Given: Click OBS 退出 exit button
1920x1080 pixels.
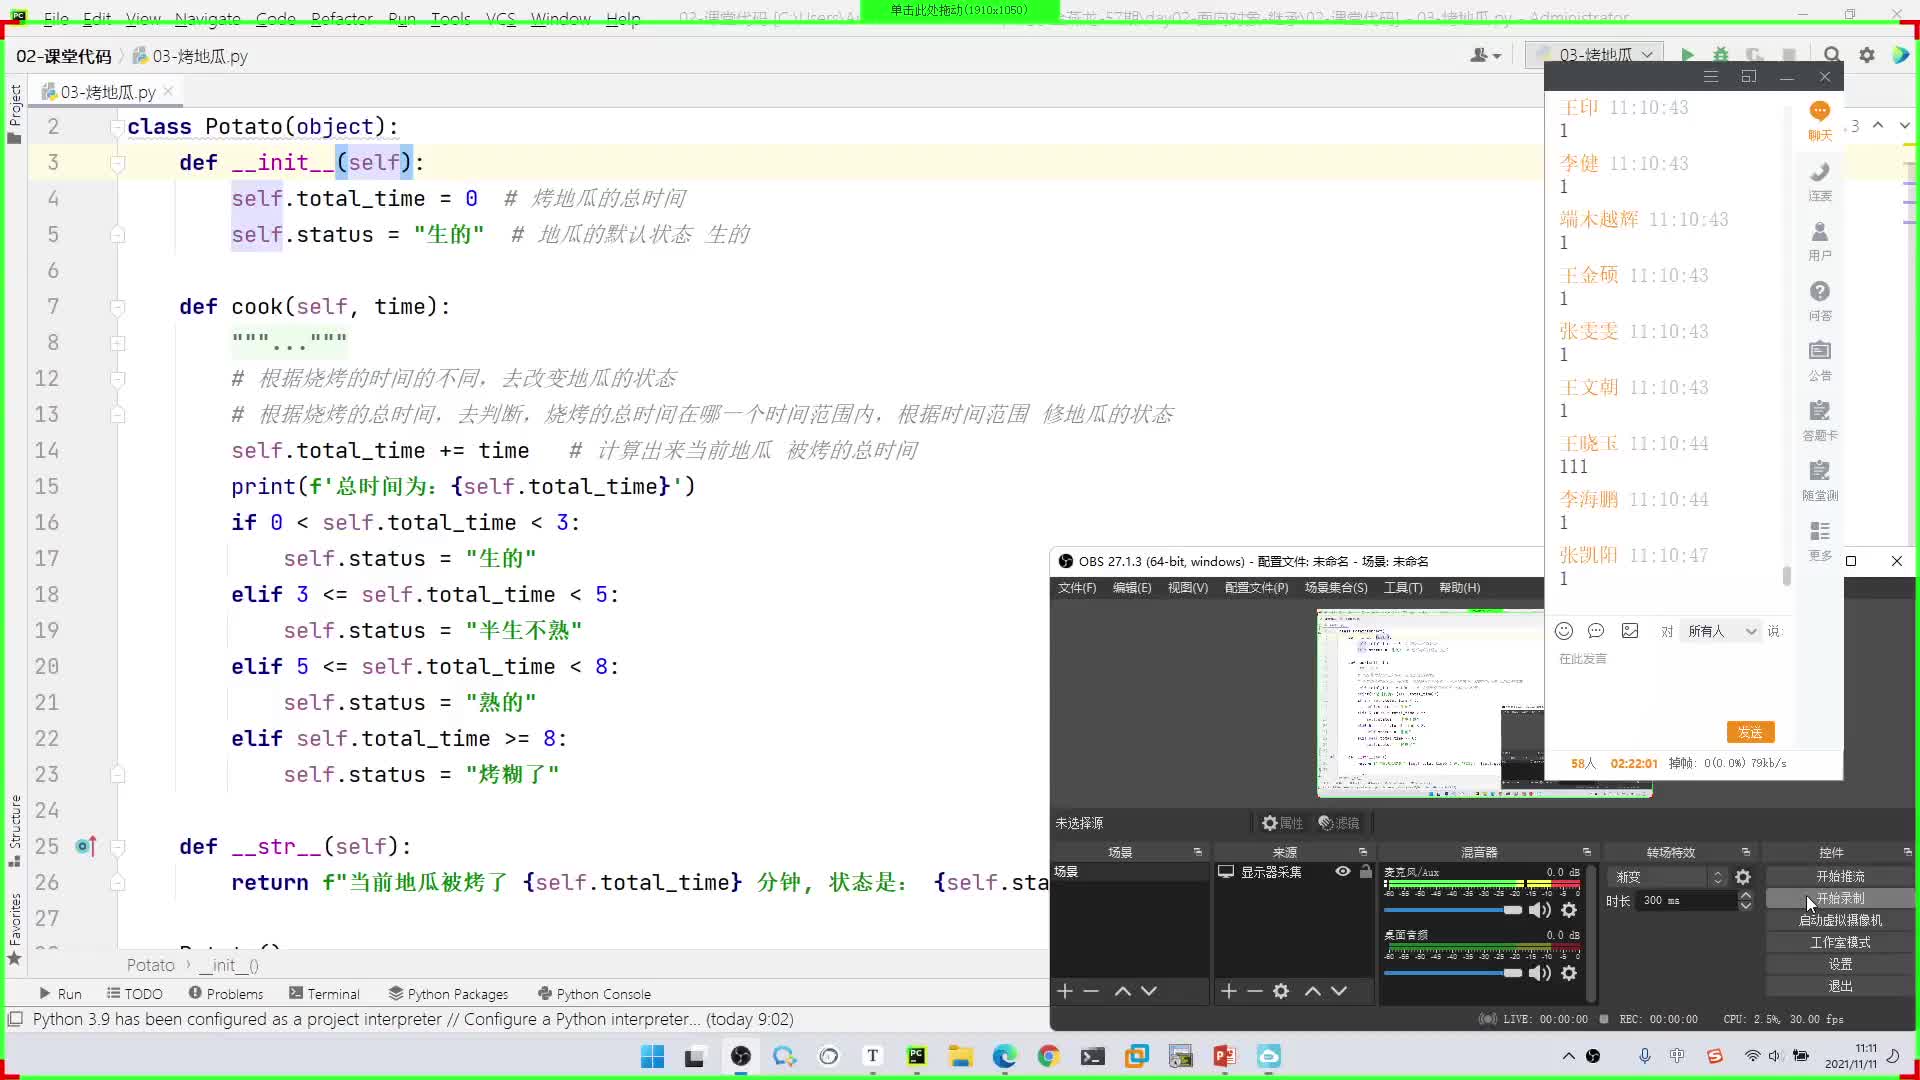Looking at the screenshot, I should 1840,986.
